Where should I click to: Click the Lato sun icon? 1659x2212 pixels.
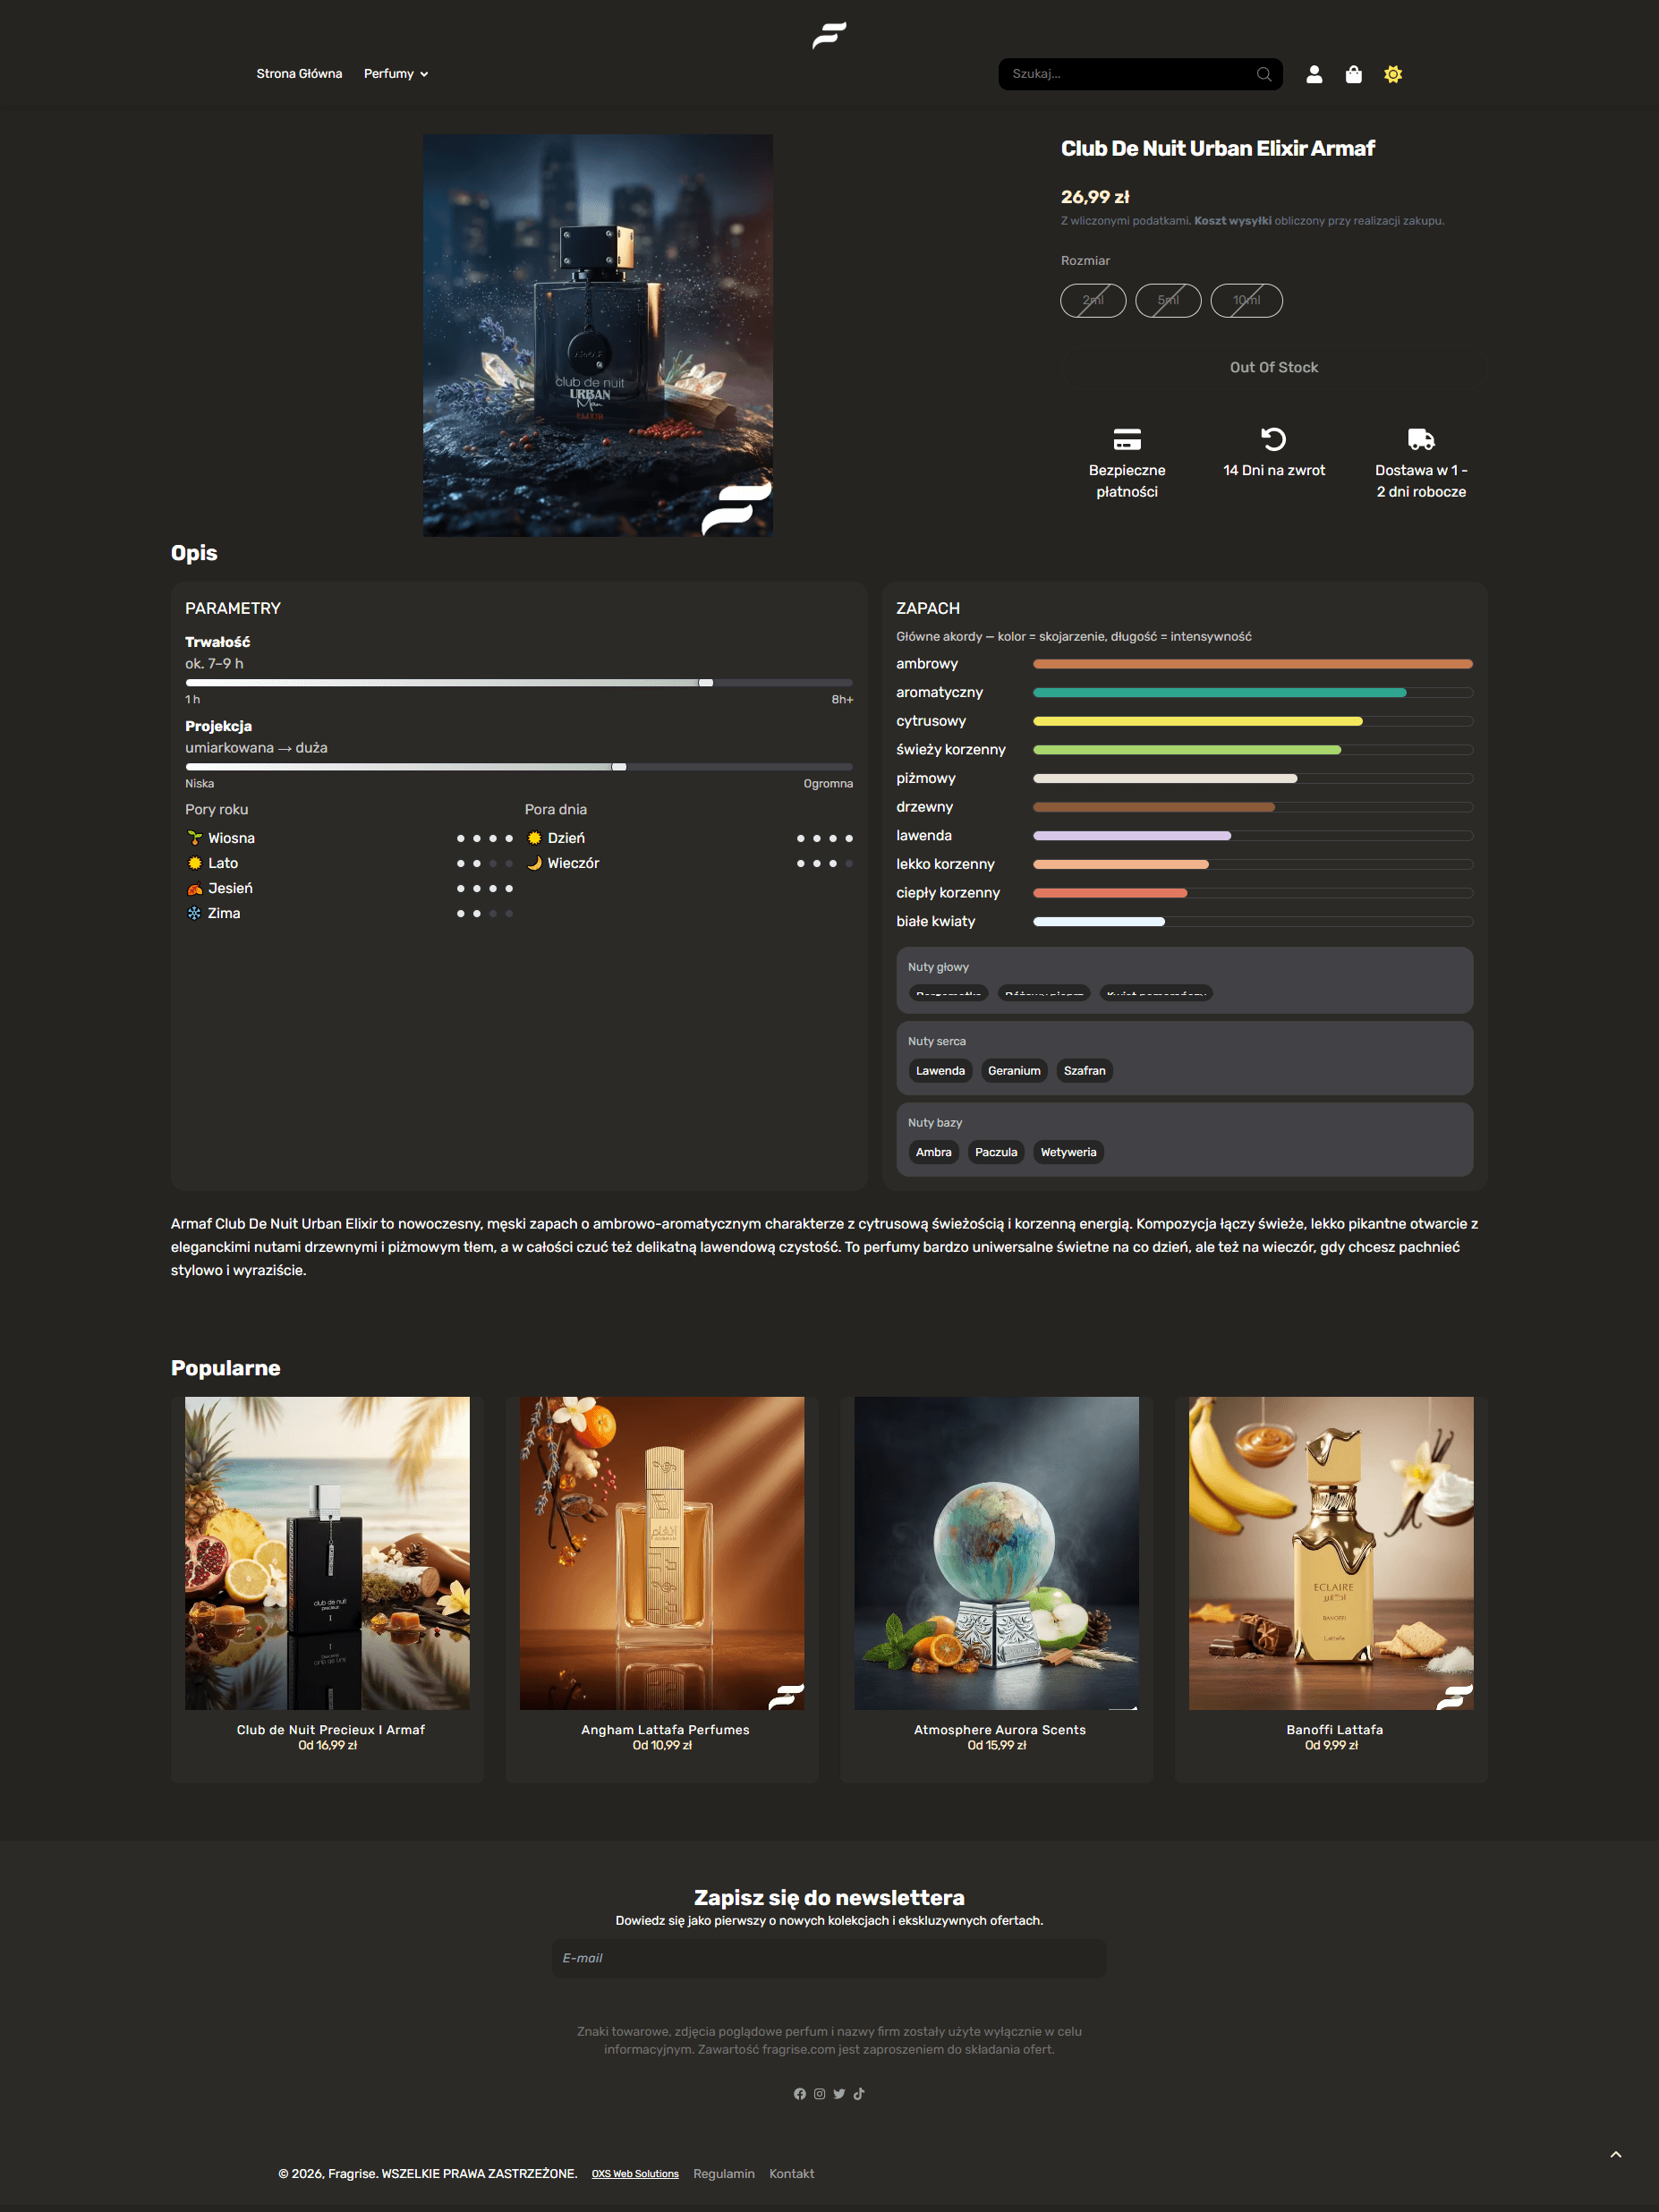coord(194,863)
